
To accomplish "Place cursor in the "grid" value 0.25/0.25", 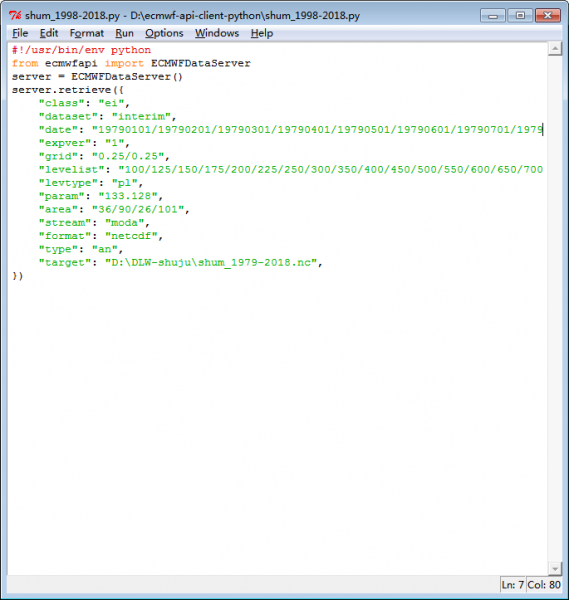I will pos(128,156).
